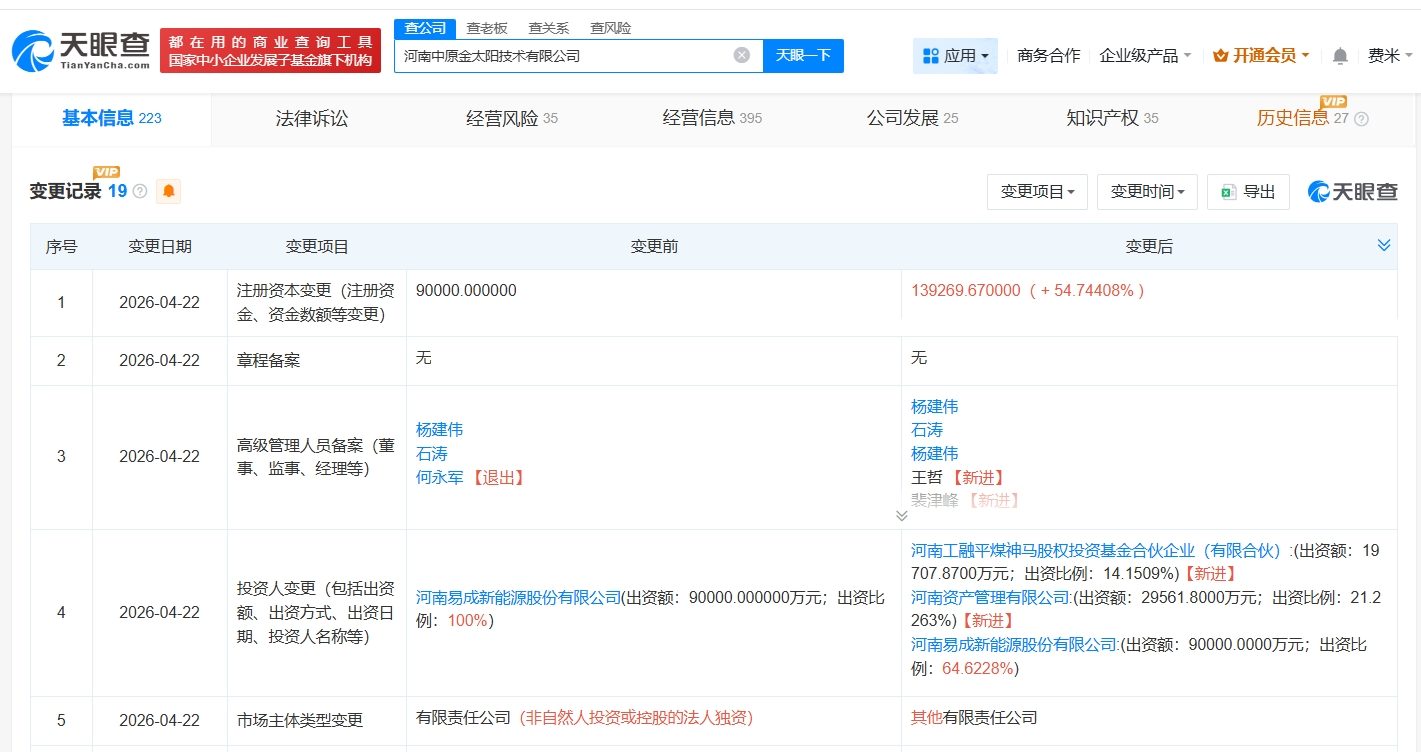Open 何永军 profile link
This screenshot has height=752, width=1421.
pyautogui.click(x=439, y=478)
